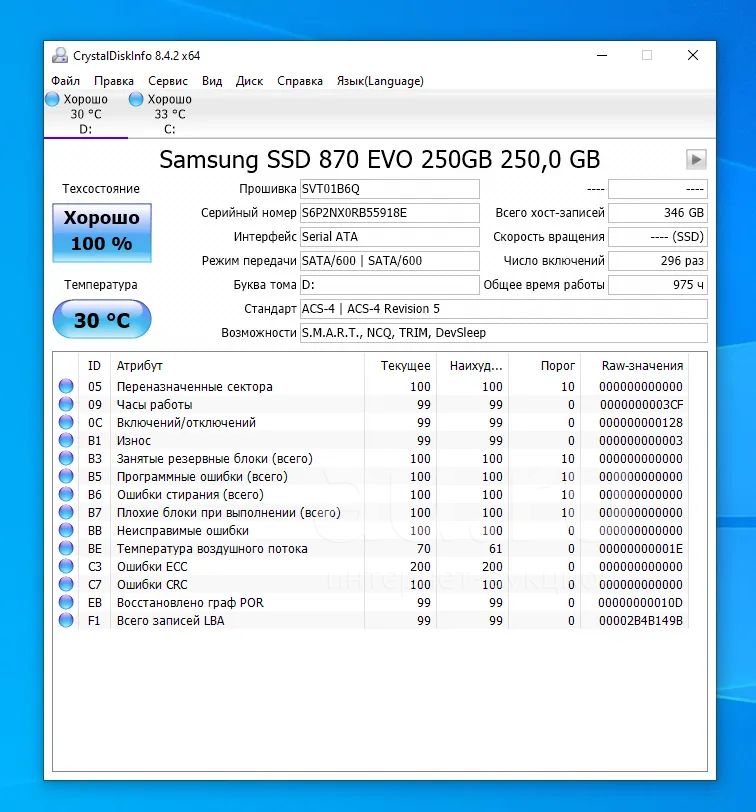Click status orb for Неисправимые ошибки row
This screenshot has width=756, height=812.
pyautogui.click(x=66, y=530)
